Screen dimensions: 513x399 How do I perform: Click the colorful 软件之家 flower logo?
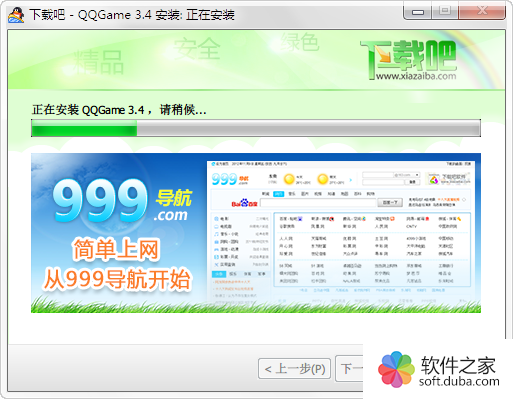396,369
